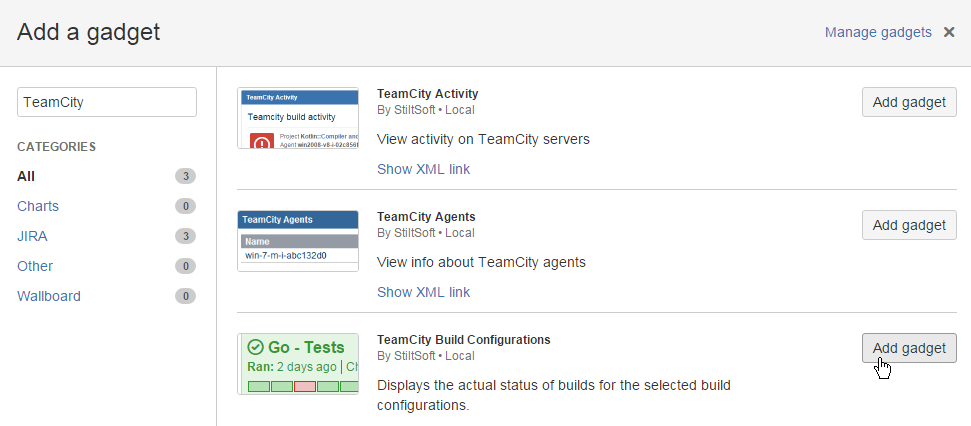Viewport: 971px width, 426px height.
Task: Click the red failed build bar segment
Action: click(x=305, y=386)
